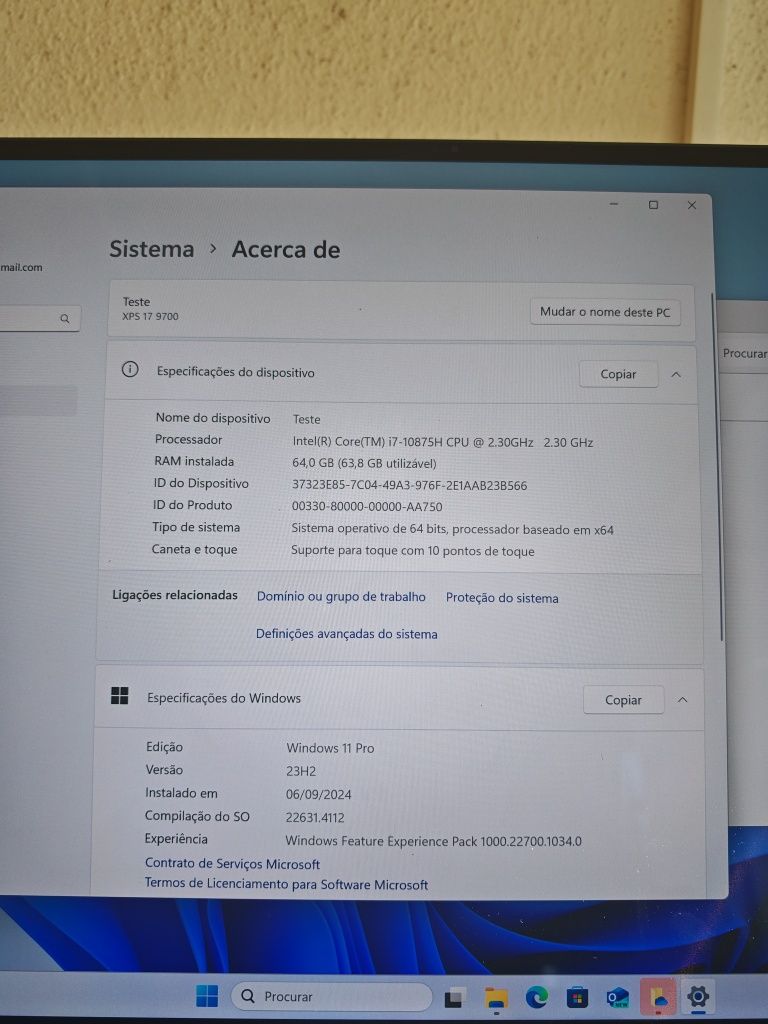This screenshot has width=768, height=1024.
Task: Click the Acerca de page title
Action: coord(286,249)
